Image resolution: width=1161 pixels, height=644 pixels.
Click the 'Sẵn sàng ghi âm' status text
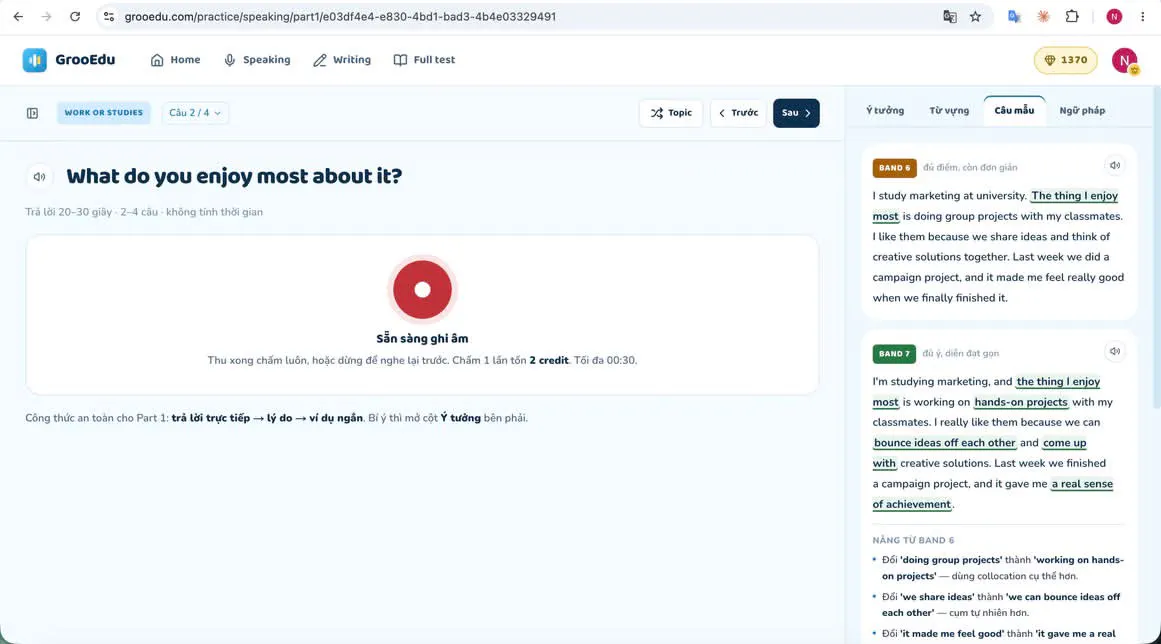click(422, 338)
